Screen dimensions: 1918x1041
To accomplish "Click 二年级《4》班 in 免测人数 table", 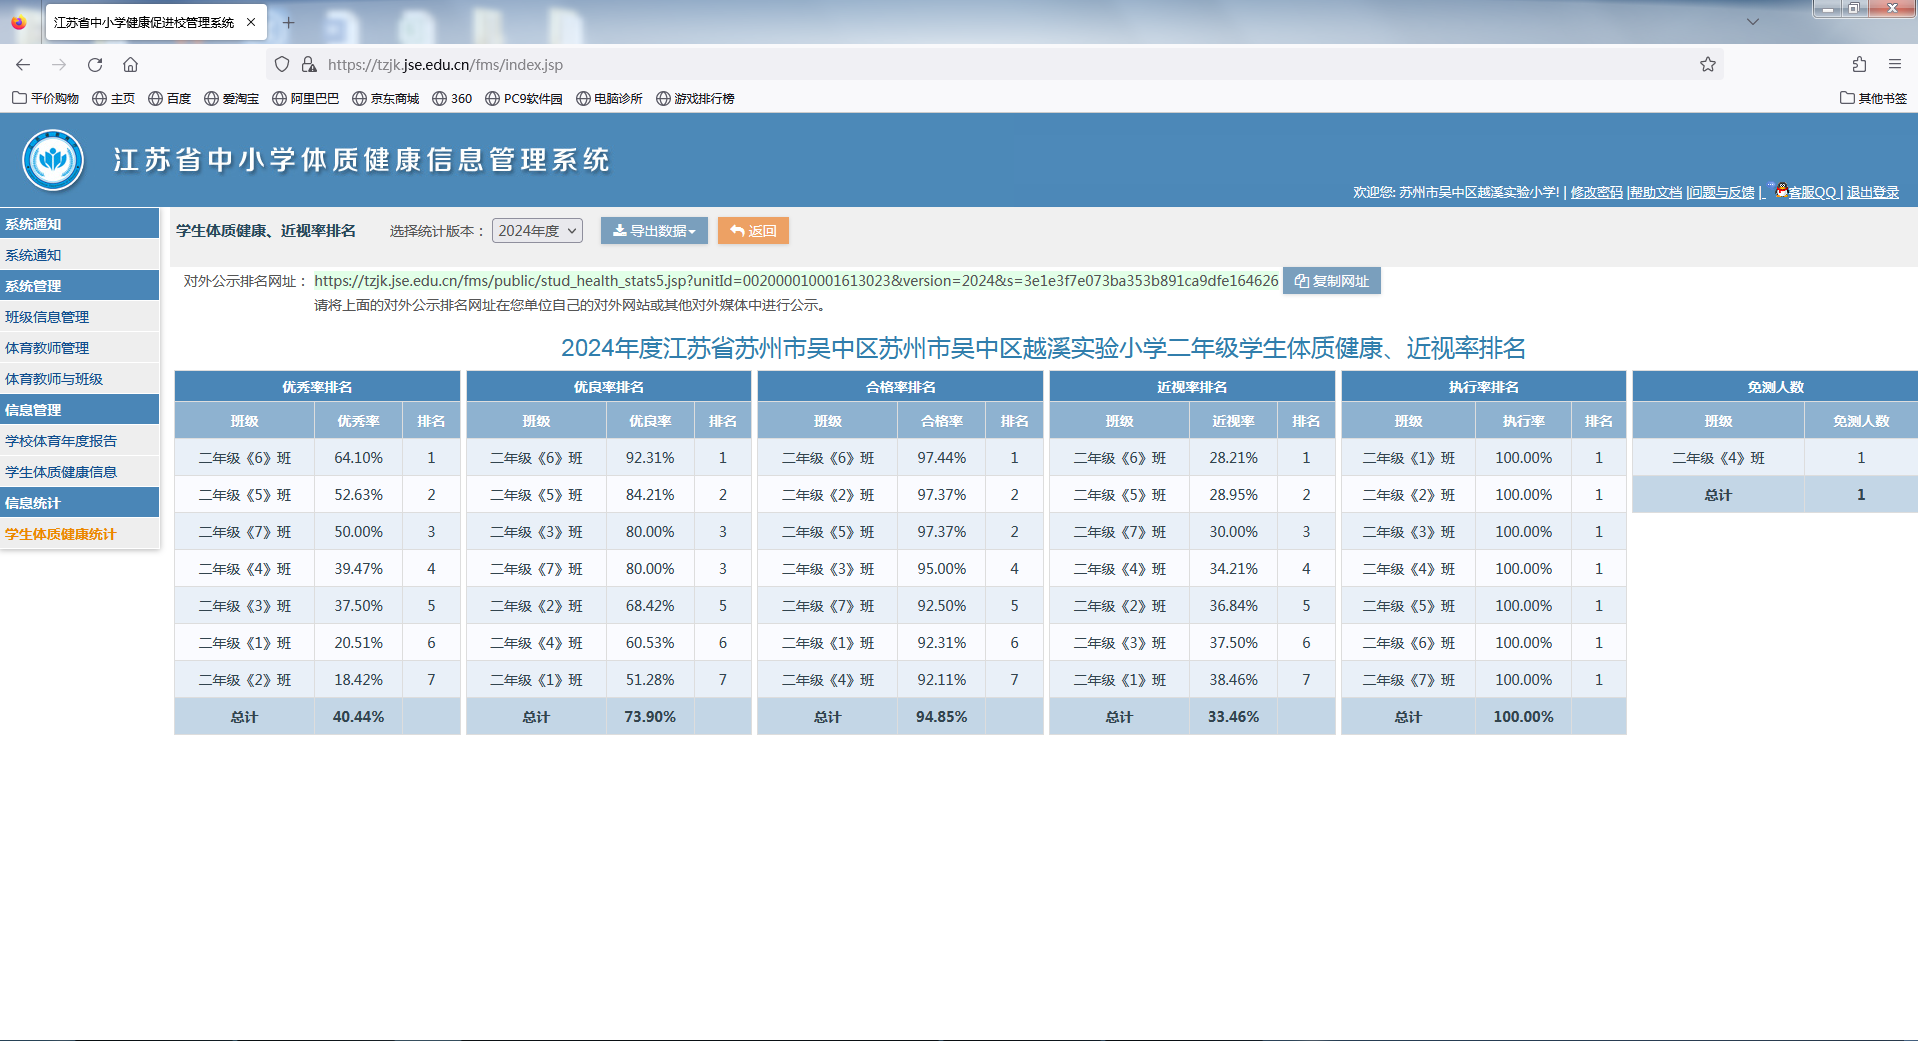I will pyautogui.click(x=1718, y=458).
